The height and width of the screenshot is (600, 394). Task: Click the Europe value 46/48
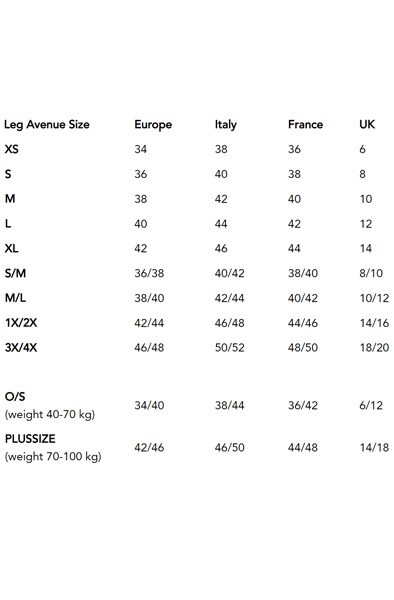(x=149, y=347)
